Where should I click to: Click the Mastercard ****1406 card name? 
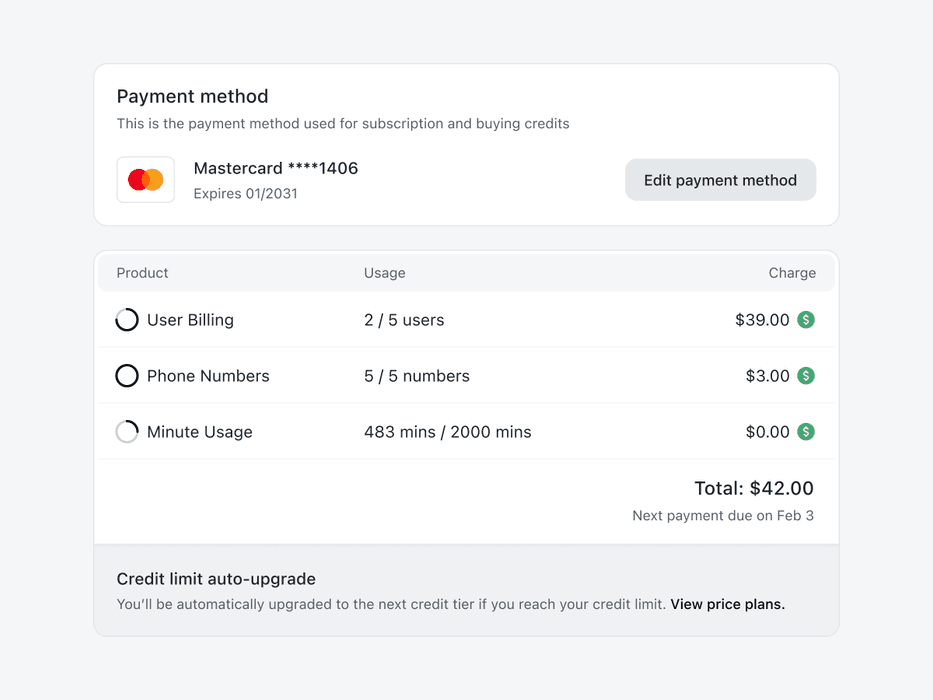[x=275, y=168]
